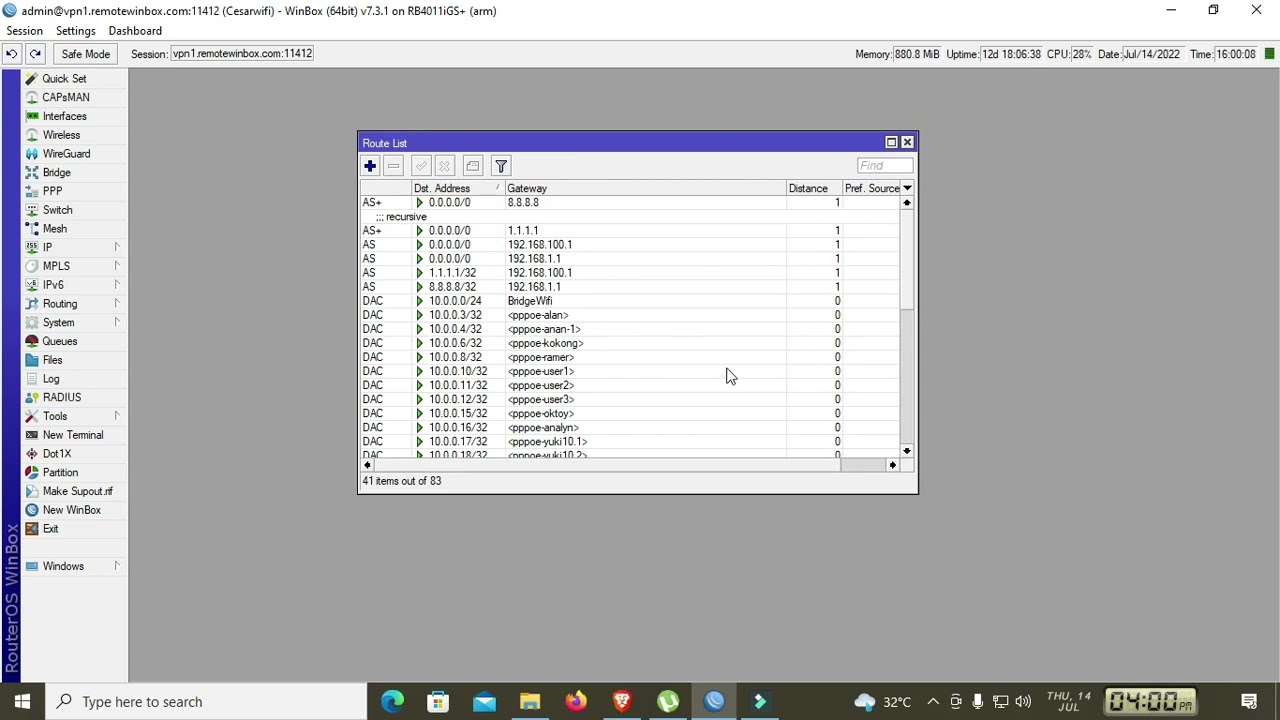1280x720 pixels.
Task: Open the Route List column dropdown arrow
Action: (x=907, y=188)
